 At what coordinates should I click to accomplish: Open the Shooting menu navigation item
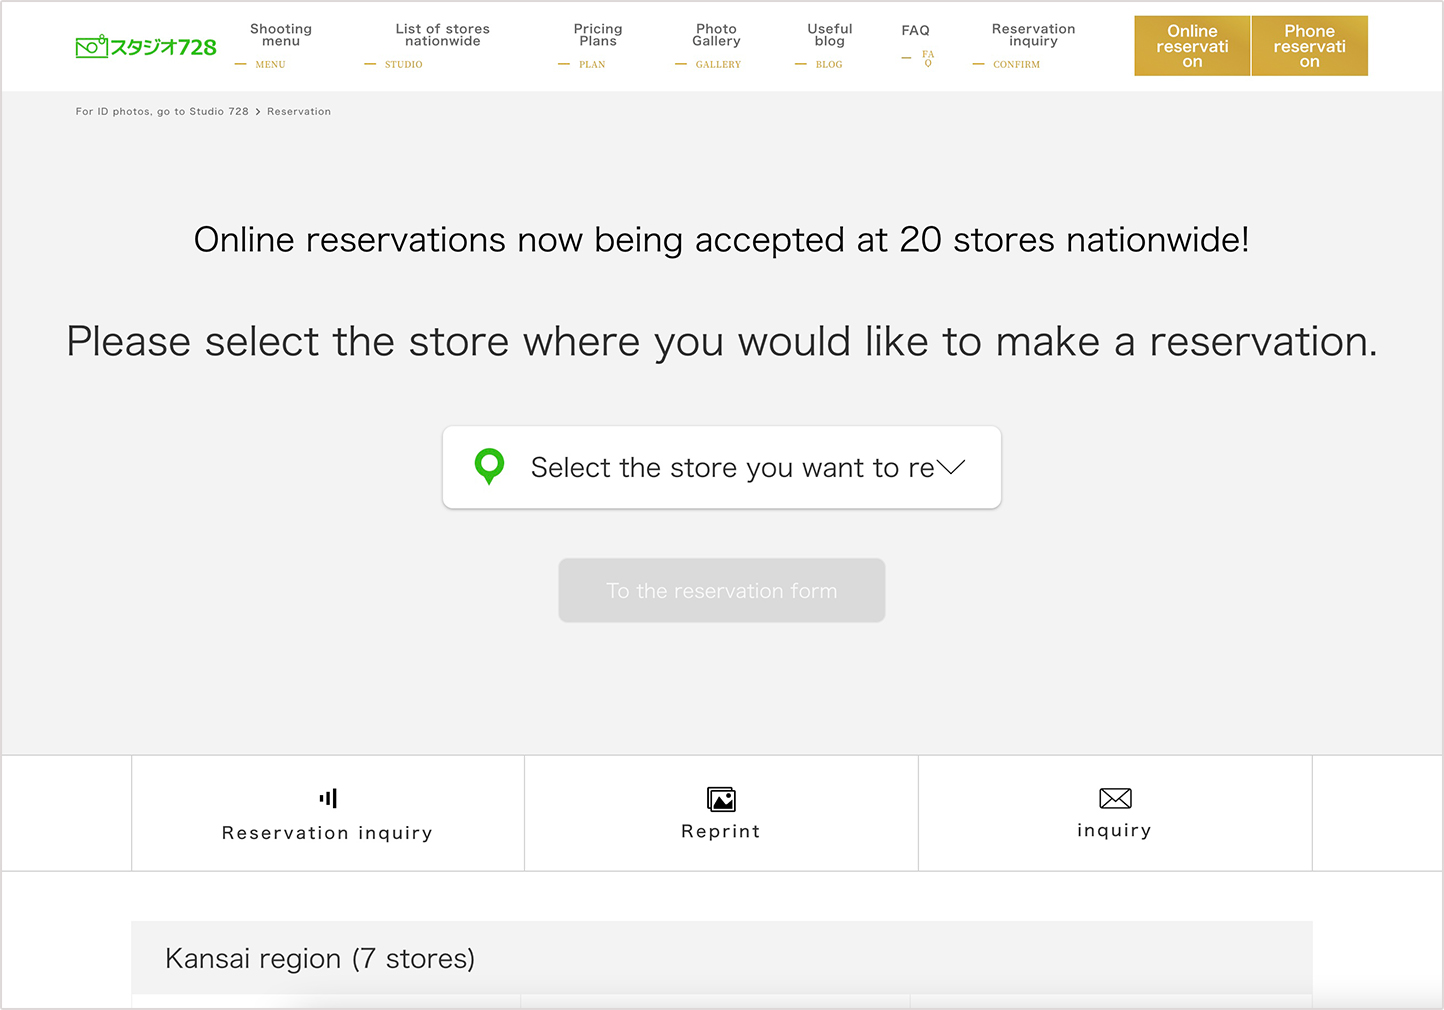280,45
